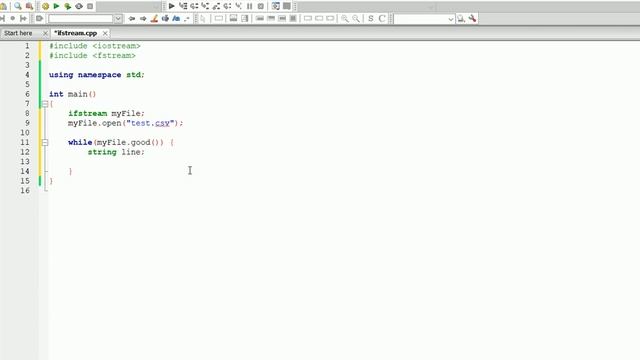This screenshot has width=640, height=360.
Task: Click the Step into instruction icon
Action: pos(238,6)
